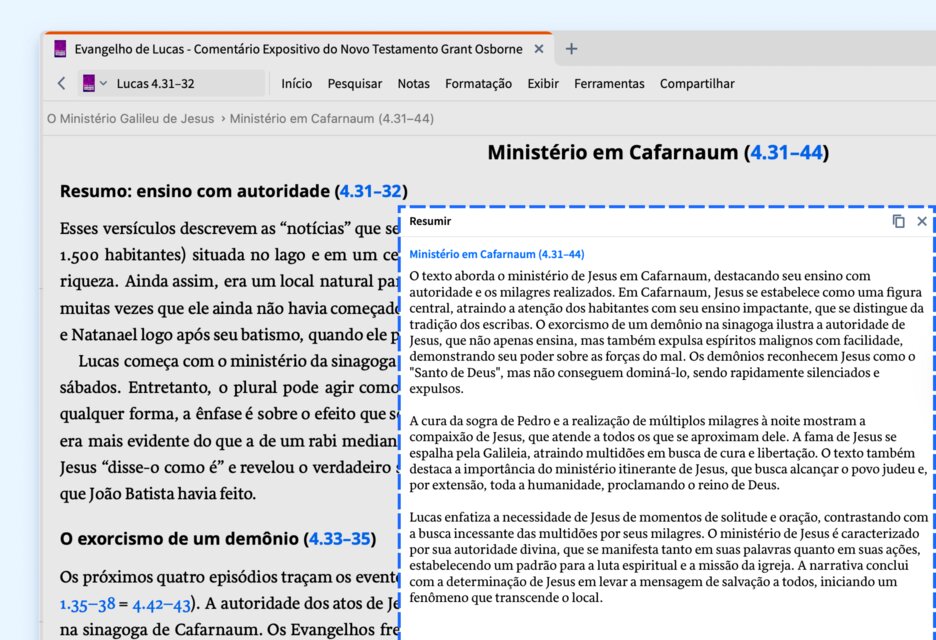Open the 4.31–44 link in the main heading
The image size is (936, 640).
pyautogui.click(x=786, y=152)
